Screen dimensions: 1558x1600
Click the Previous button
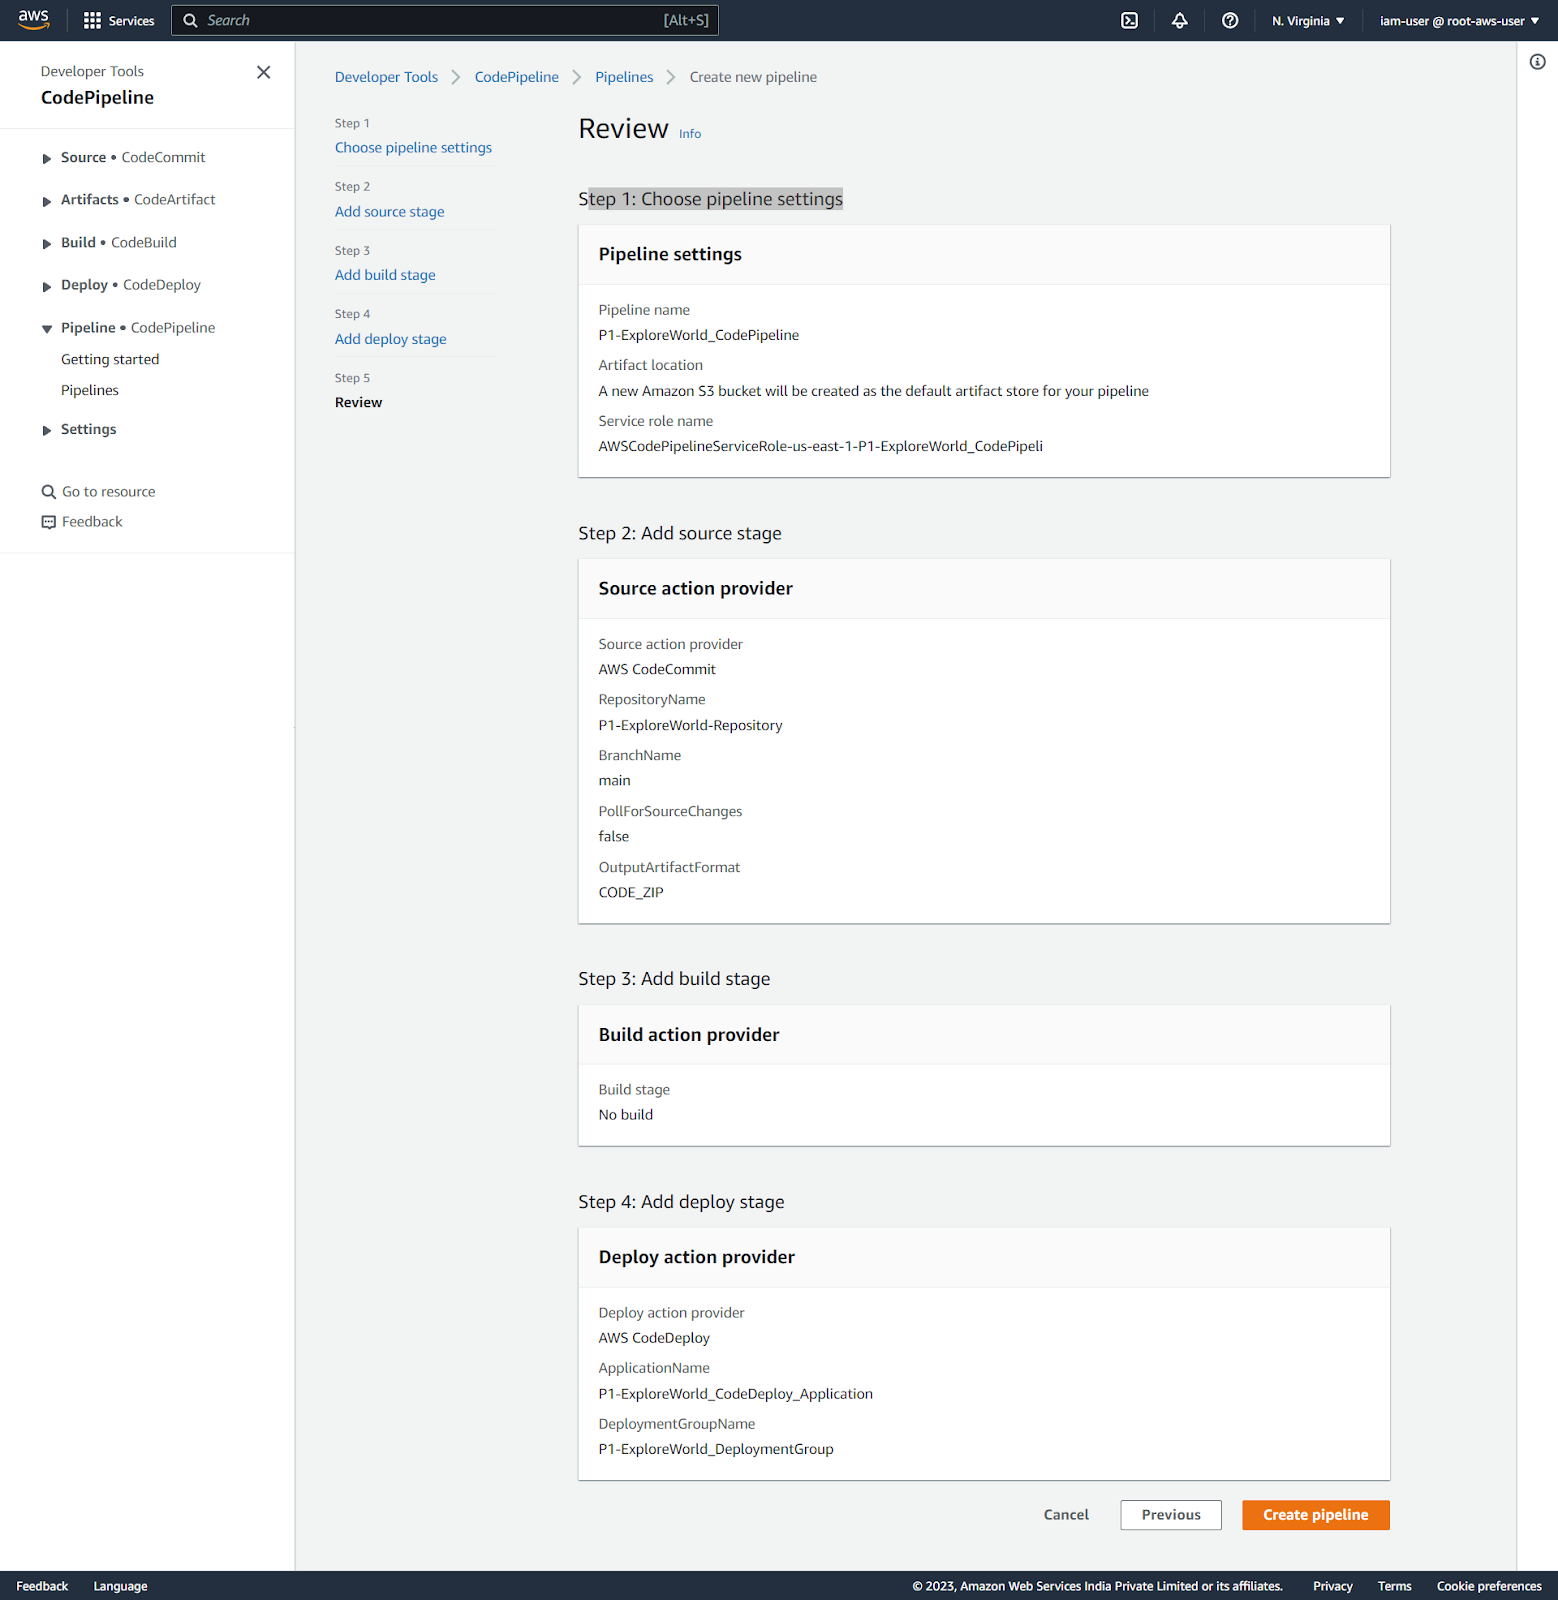pos(1171,1515)
